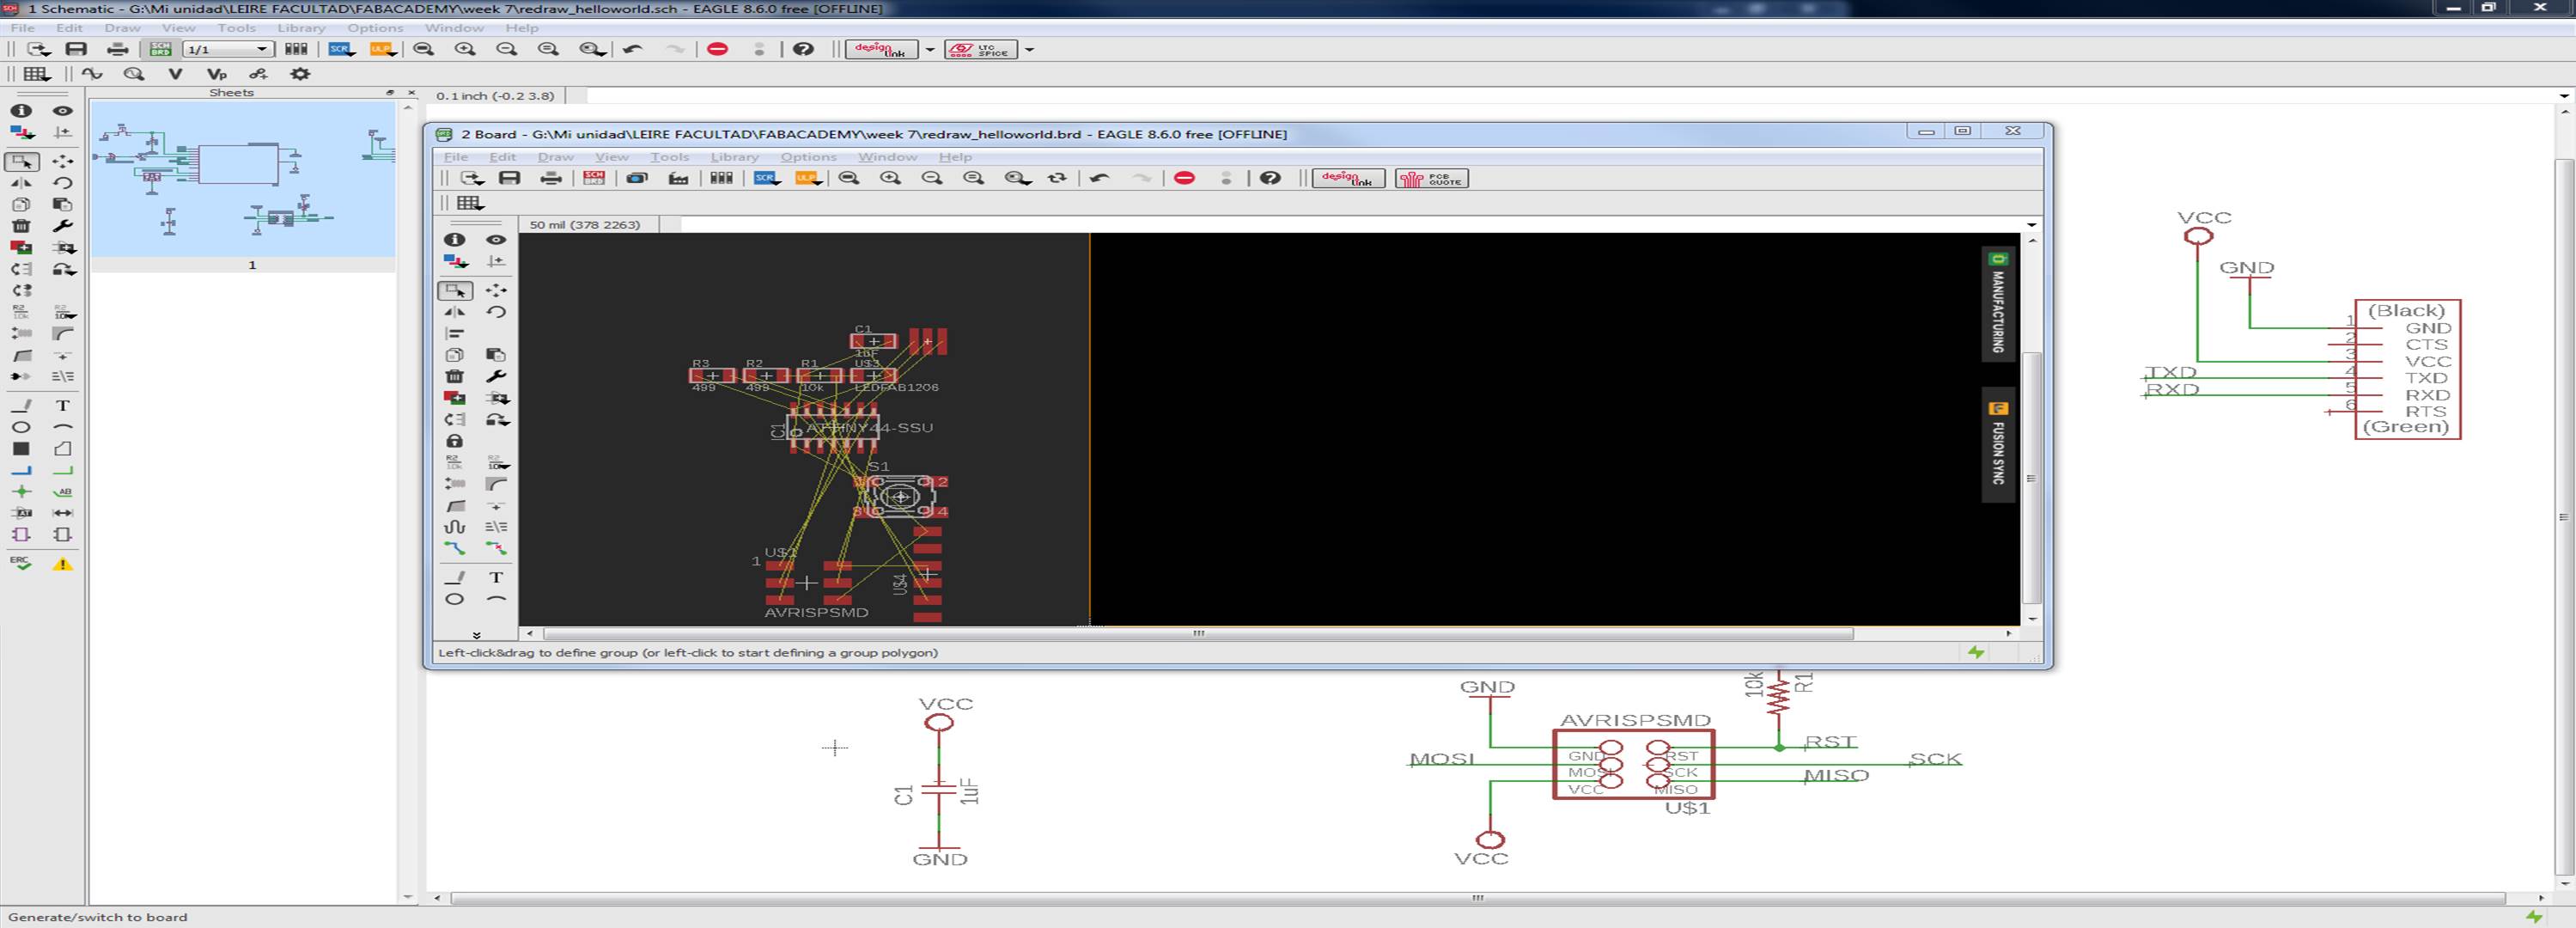Click the PCB Quote button
The width and height of the screenshot is (2576, 928).
pos(1431,178)
